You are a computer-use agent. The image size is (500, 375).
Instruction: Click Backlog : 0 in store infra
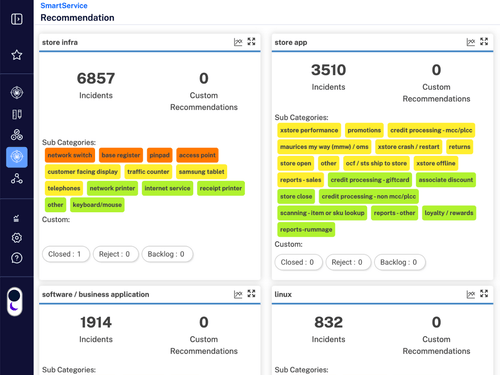coord(167,254)
